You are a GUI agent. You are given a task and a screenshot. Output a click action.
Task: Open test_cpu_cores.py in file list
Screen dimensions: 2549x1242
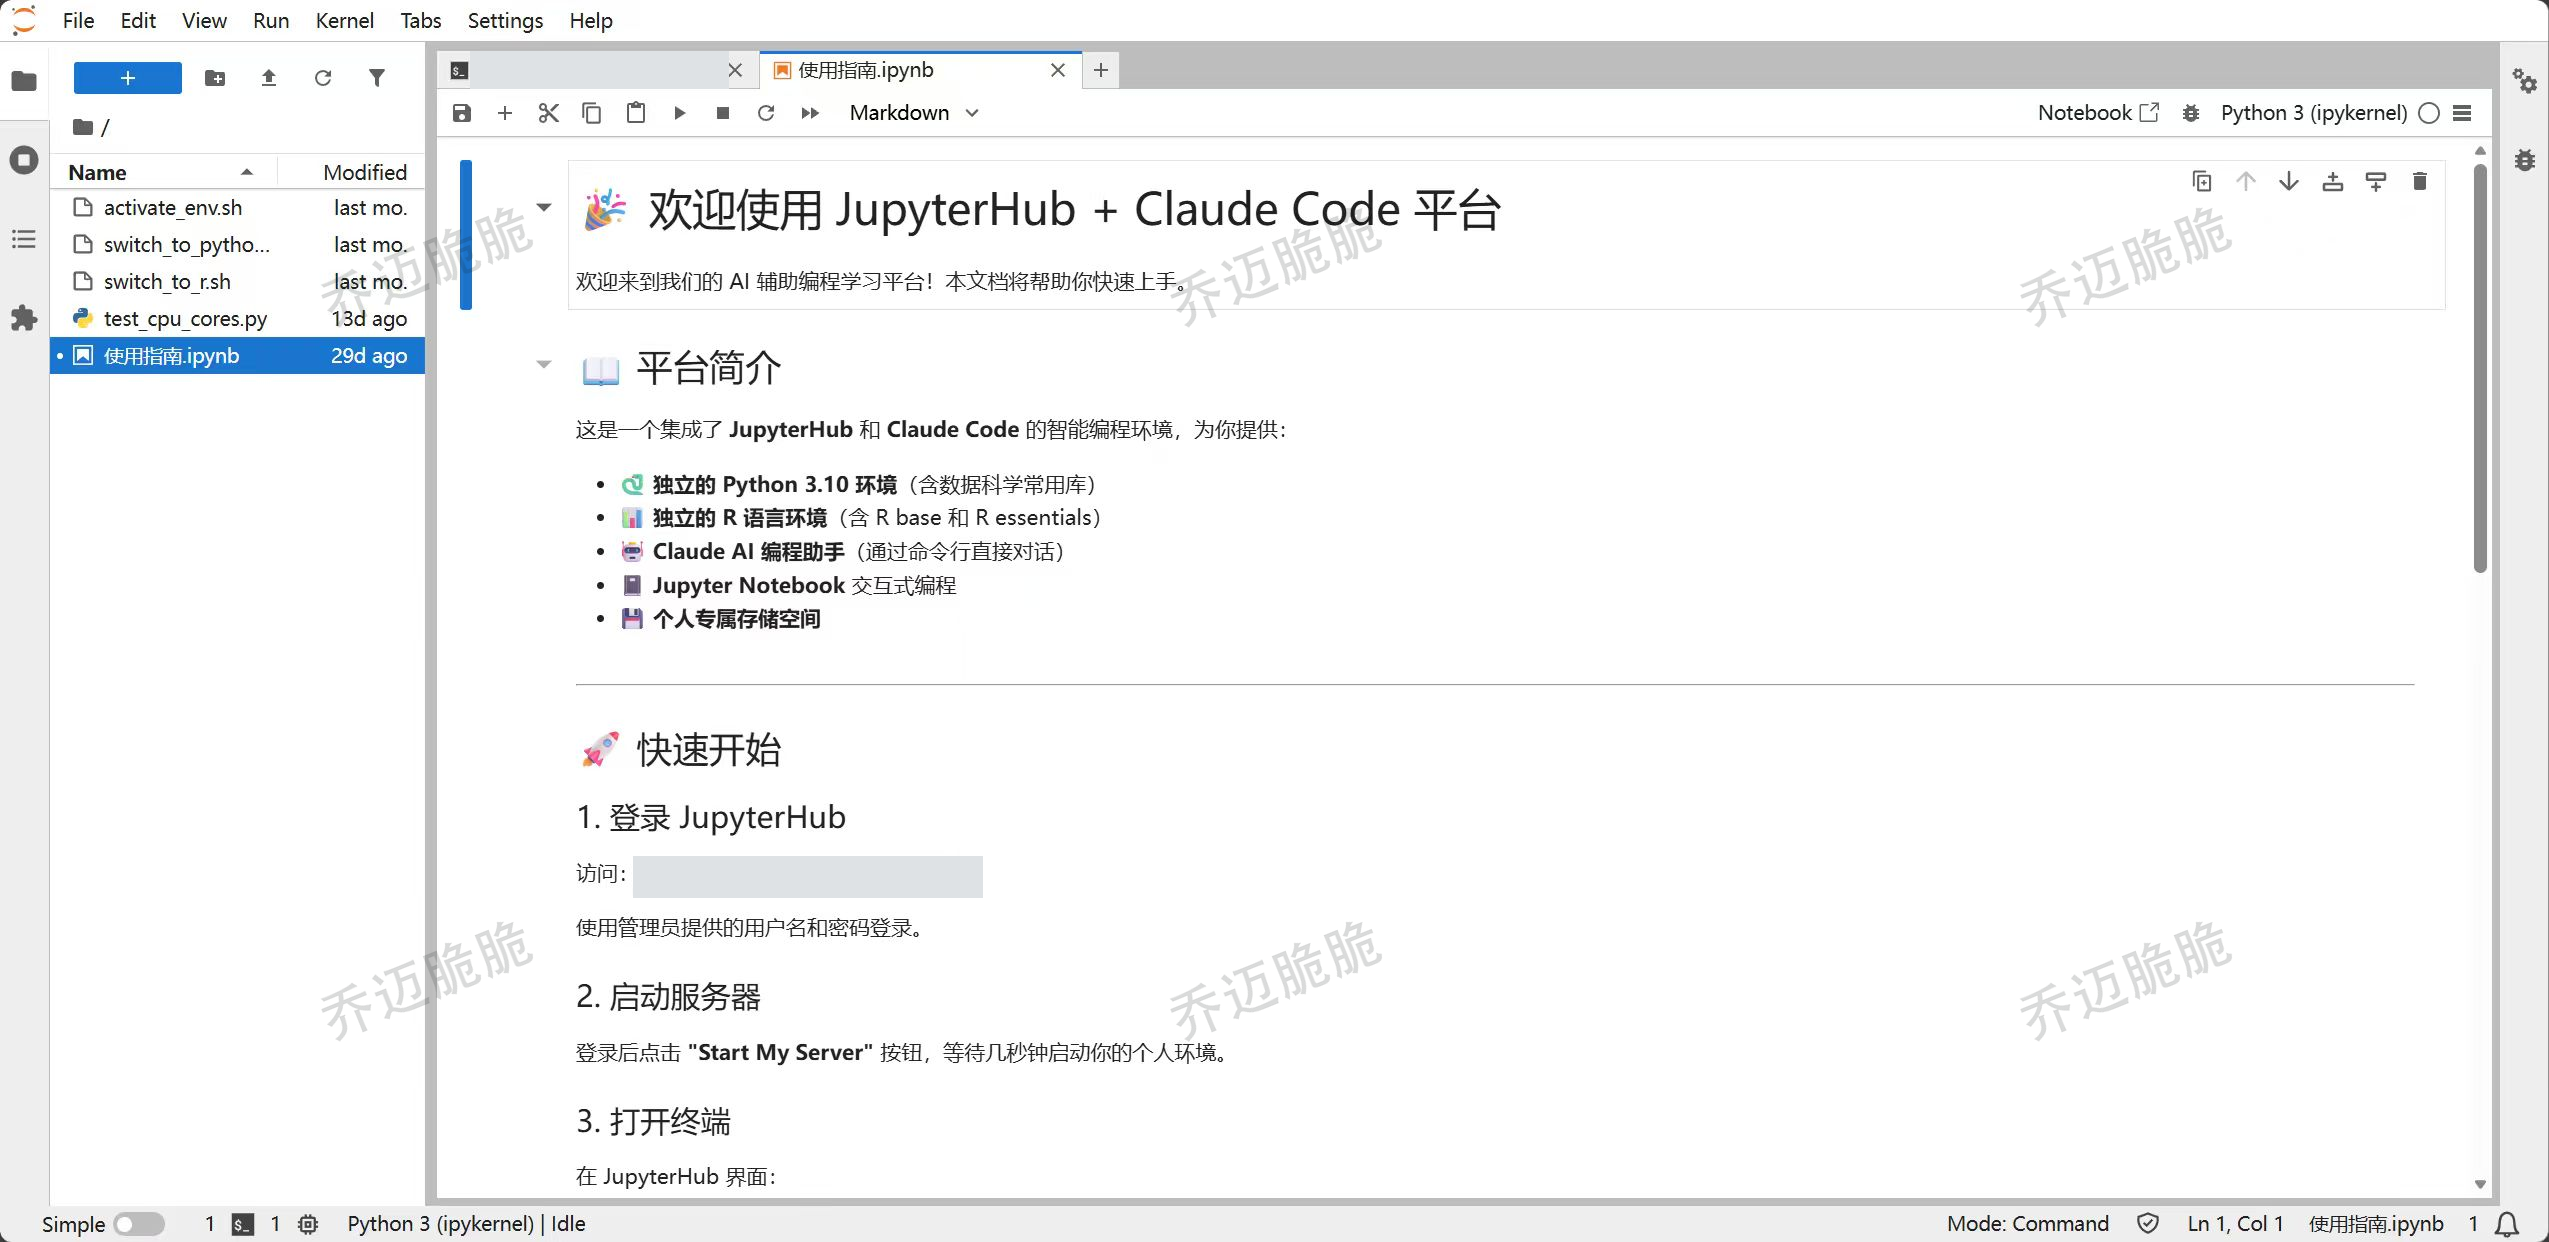(238, 319)
